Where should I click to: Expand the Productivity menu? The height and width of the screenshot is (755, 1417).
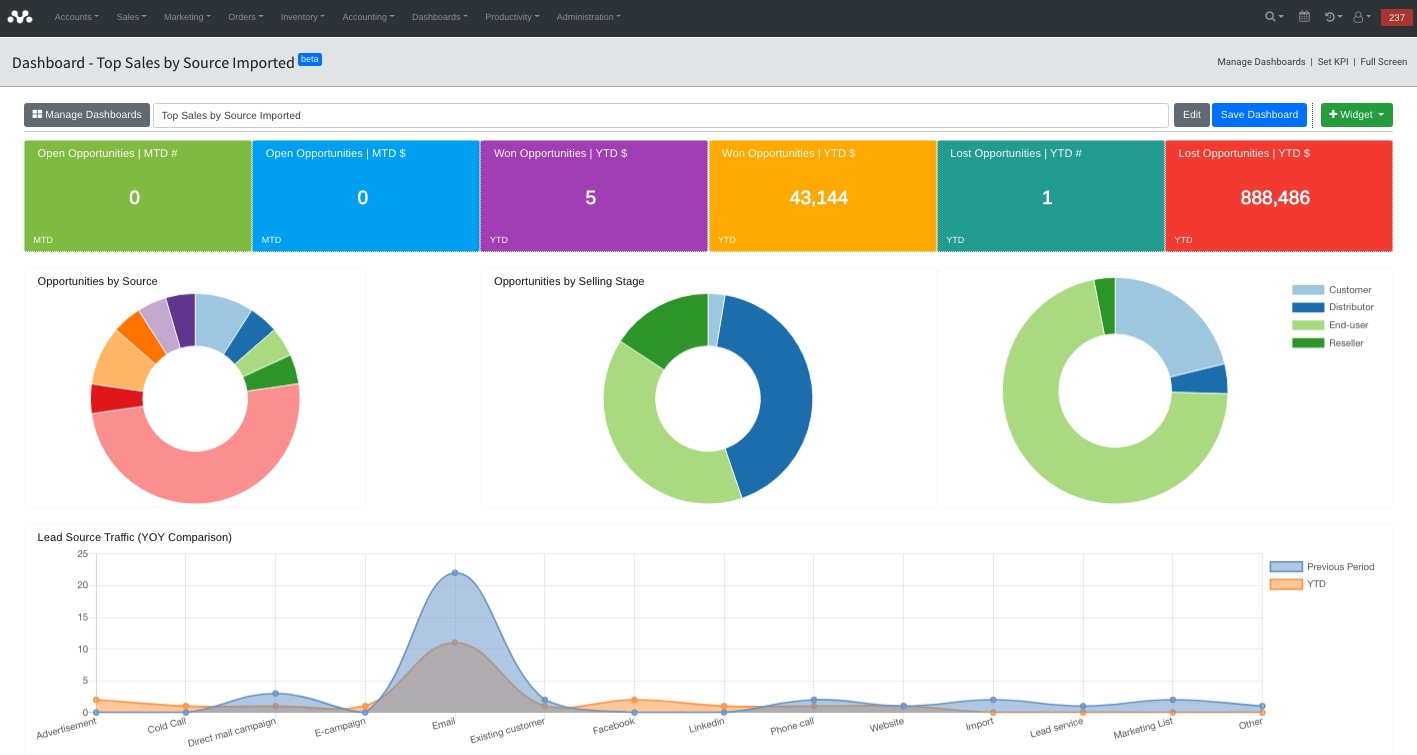(512, 17)
